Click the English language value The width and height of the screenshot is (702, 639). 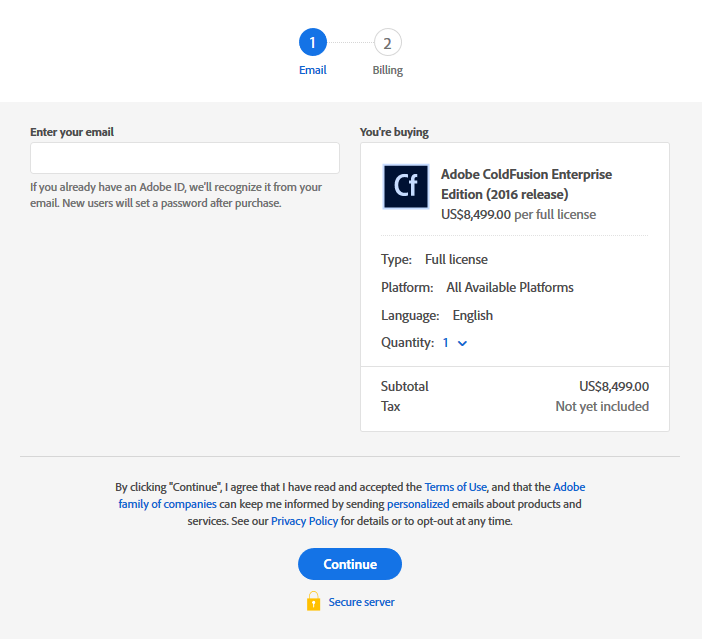[x=472, y=315]
